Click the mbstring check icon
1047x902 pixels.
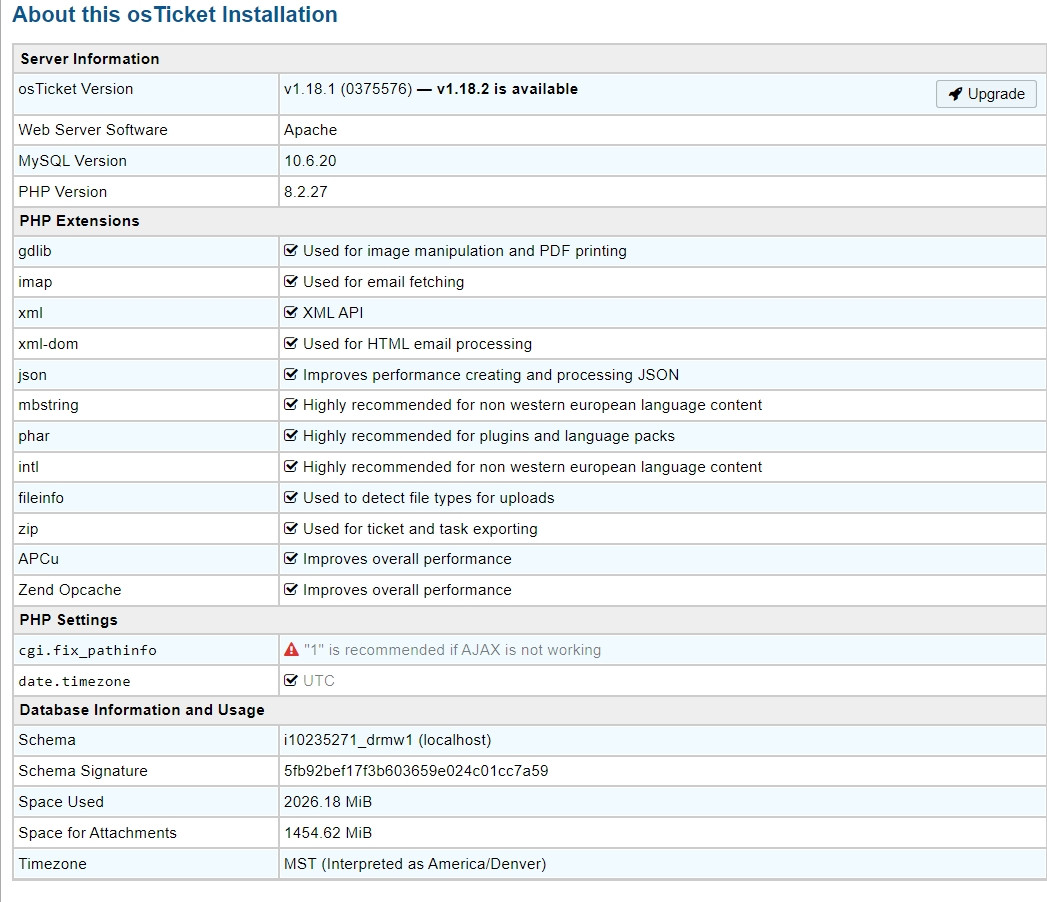click(290, 404)
